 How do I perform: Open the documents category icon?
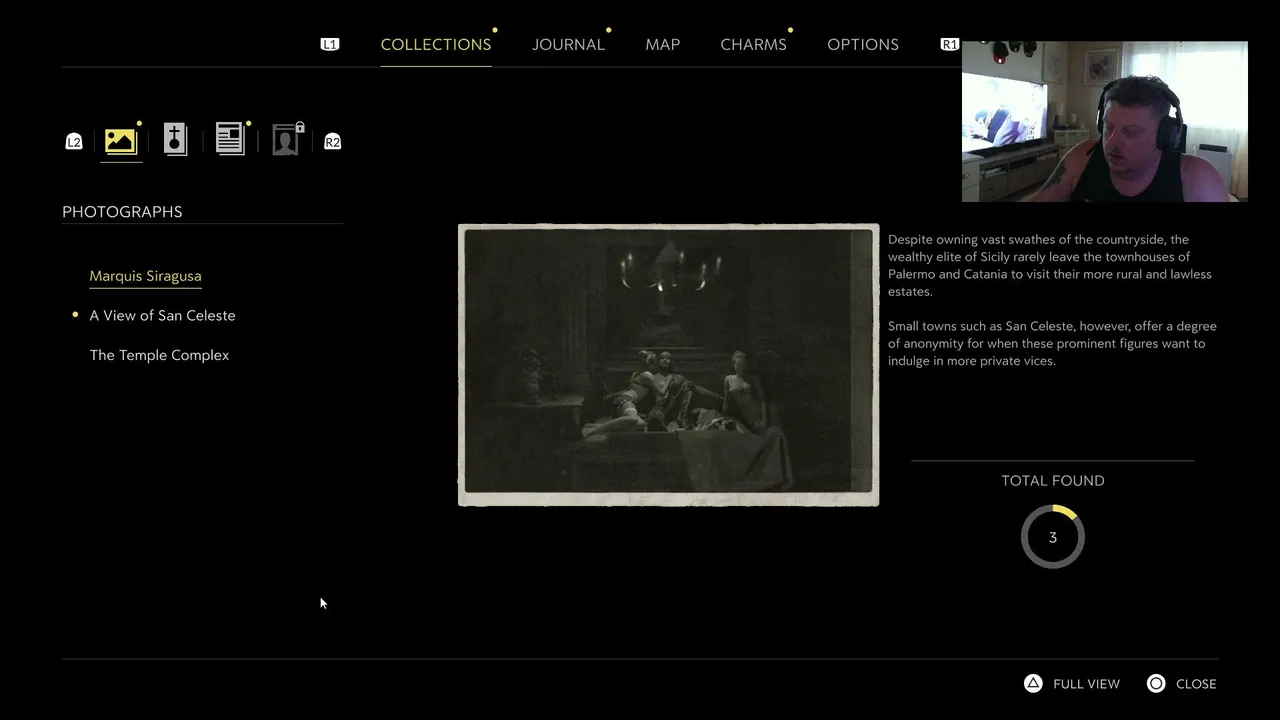230,139
